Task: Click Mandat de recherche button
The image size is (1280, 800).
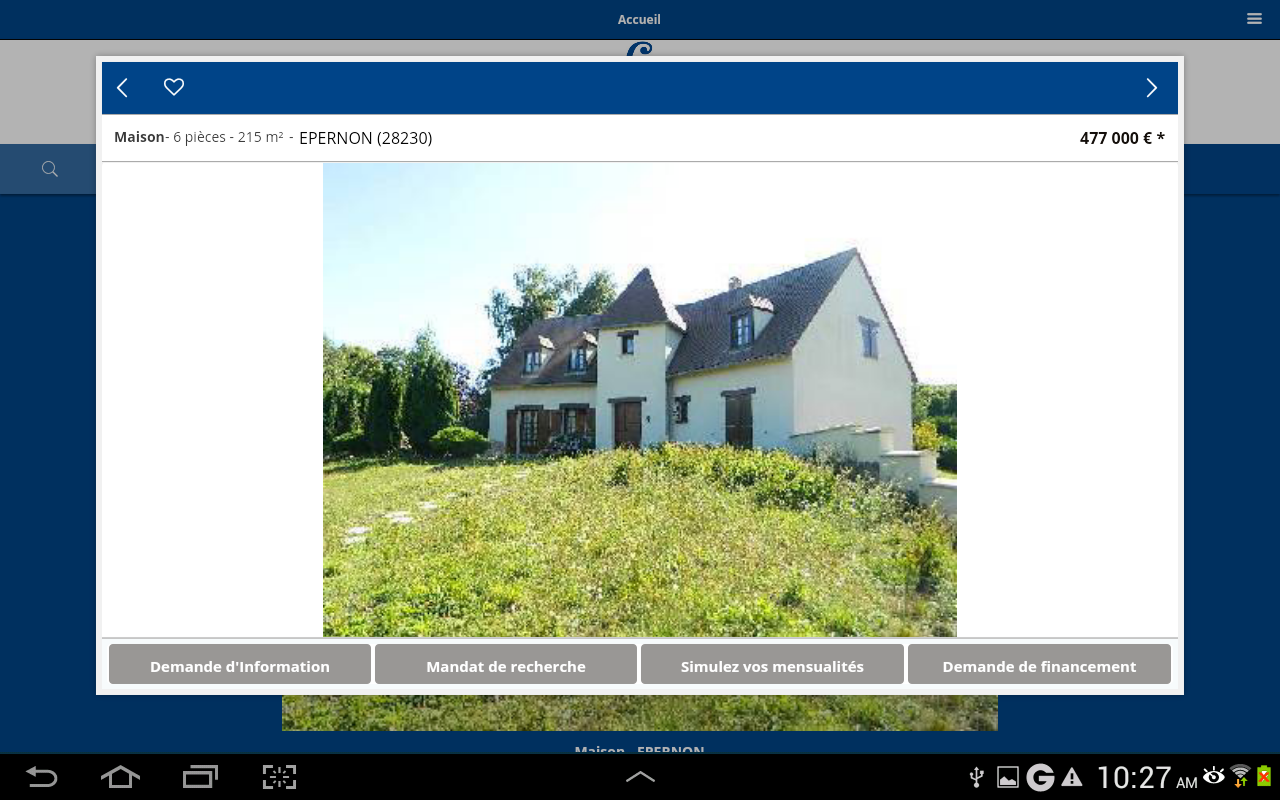Action: coord(506,665)
